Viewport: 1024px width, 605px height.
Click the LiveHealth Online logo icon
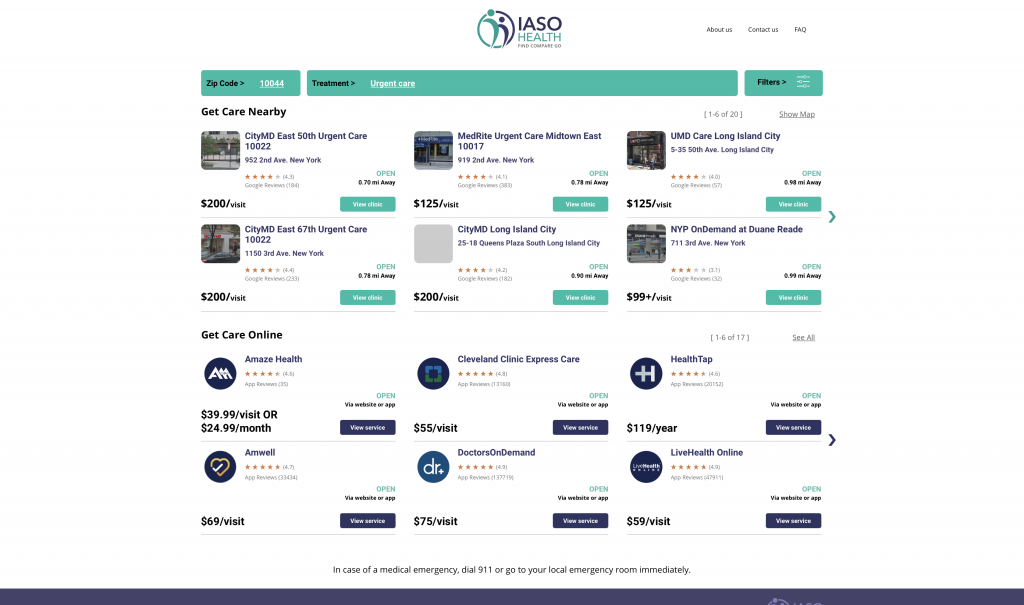click(646, 467)
